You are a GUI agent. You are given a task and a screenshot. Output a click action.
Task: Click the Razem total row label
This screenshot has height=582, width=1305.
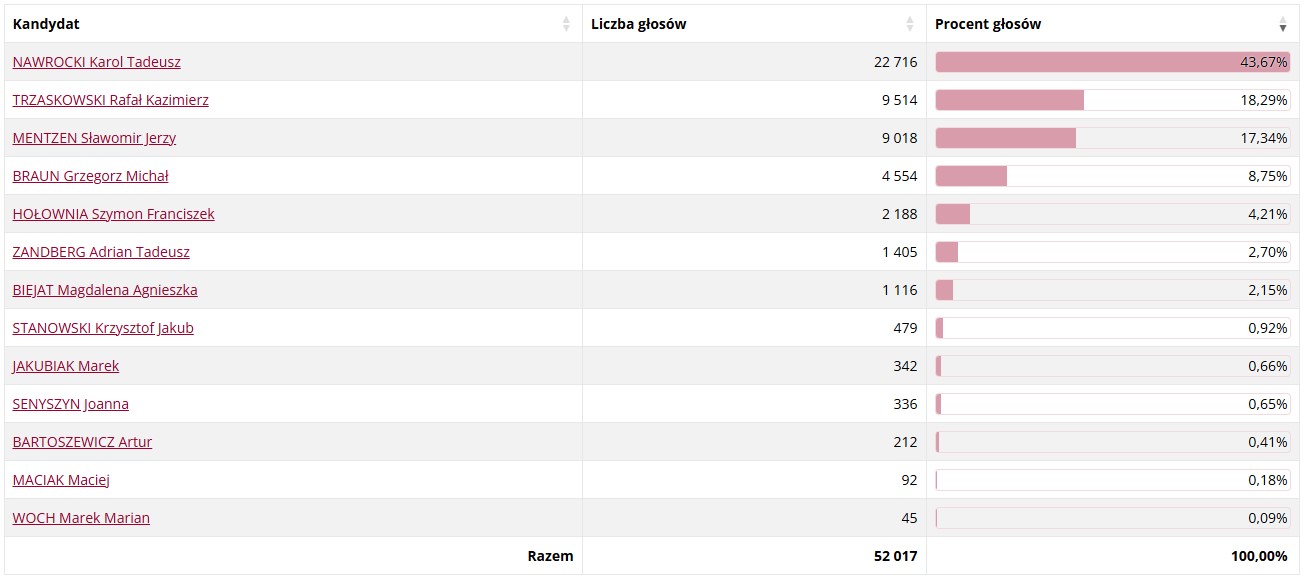pos(551,556)
